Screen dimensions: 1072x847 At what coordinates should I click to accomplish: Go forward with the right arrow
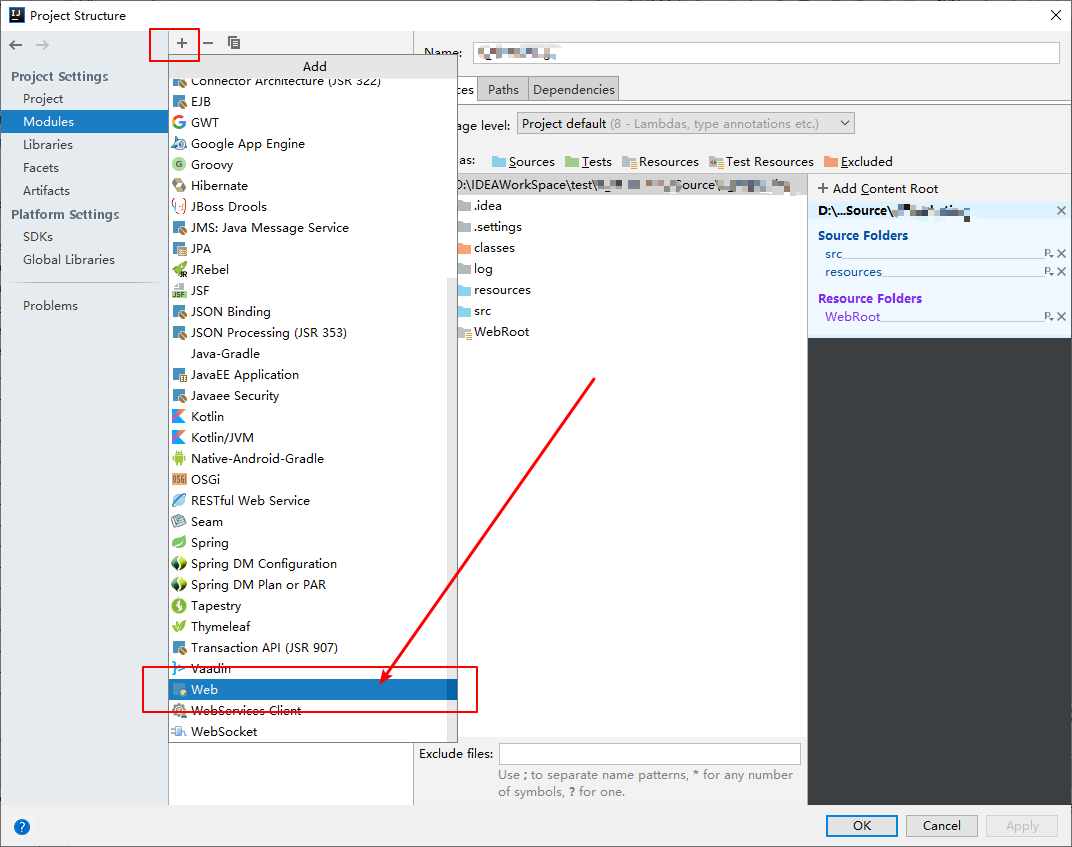42,45
